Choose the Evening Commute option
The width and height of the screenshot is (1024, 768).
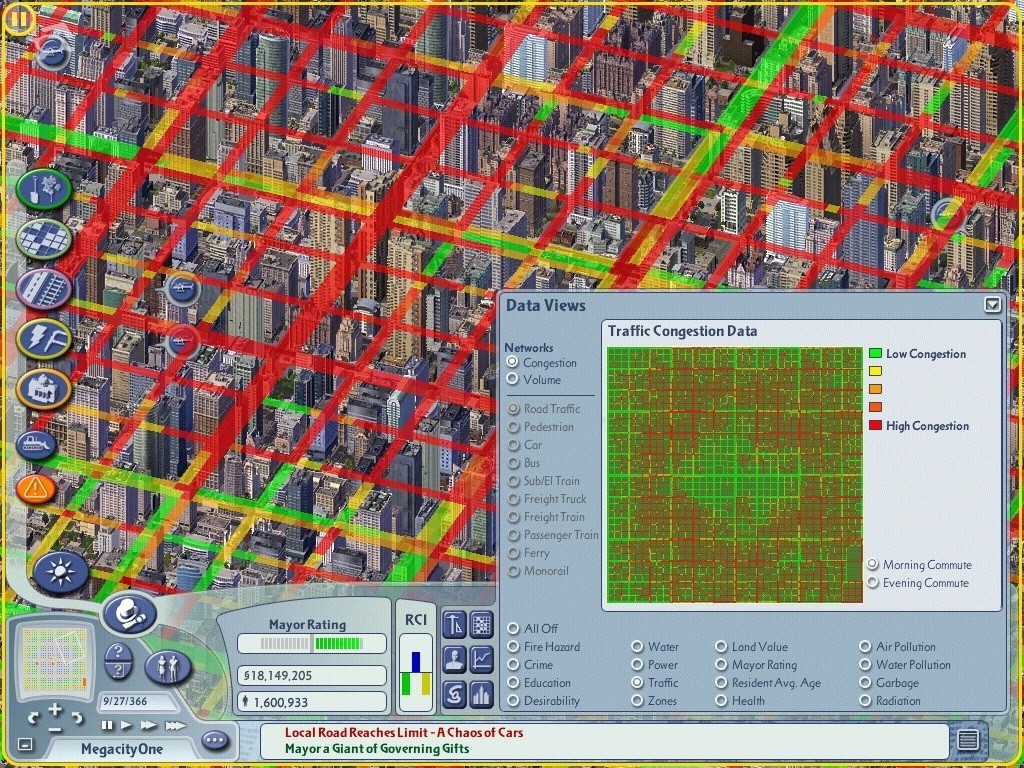[872, 582]
